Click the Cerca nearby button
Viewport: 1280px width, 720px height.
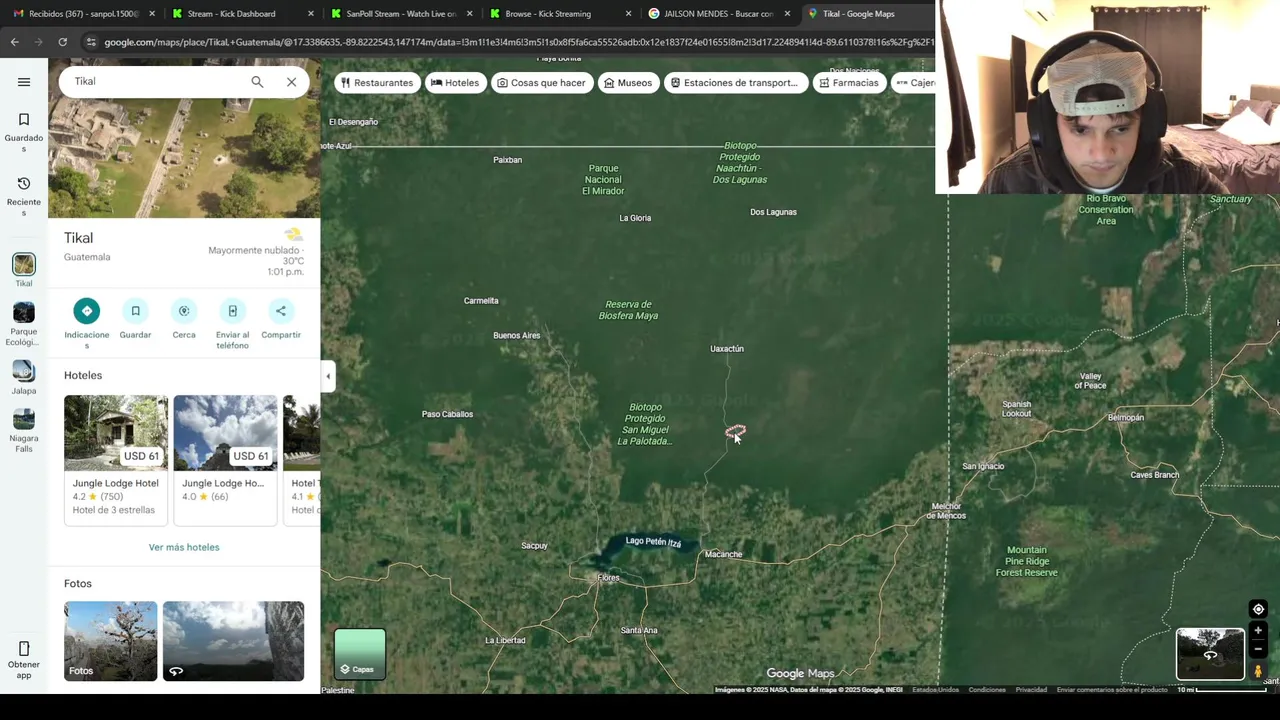point(184,320)
